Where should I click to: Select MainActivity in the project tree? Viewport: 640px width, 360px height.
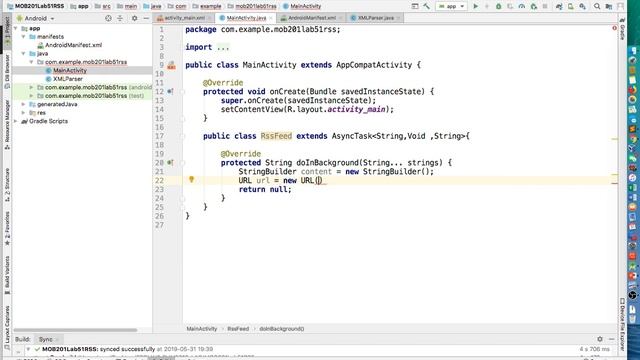click(70, 71)
